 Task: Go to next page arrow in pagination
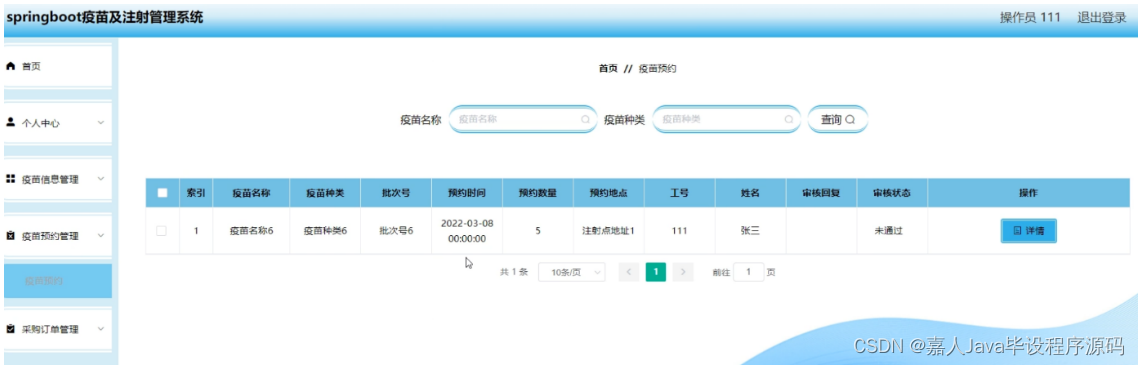tap(683, 272)
